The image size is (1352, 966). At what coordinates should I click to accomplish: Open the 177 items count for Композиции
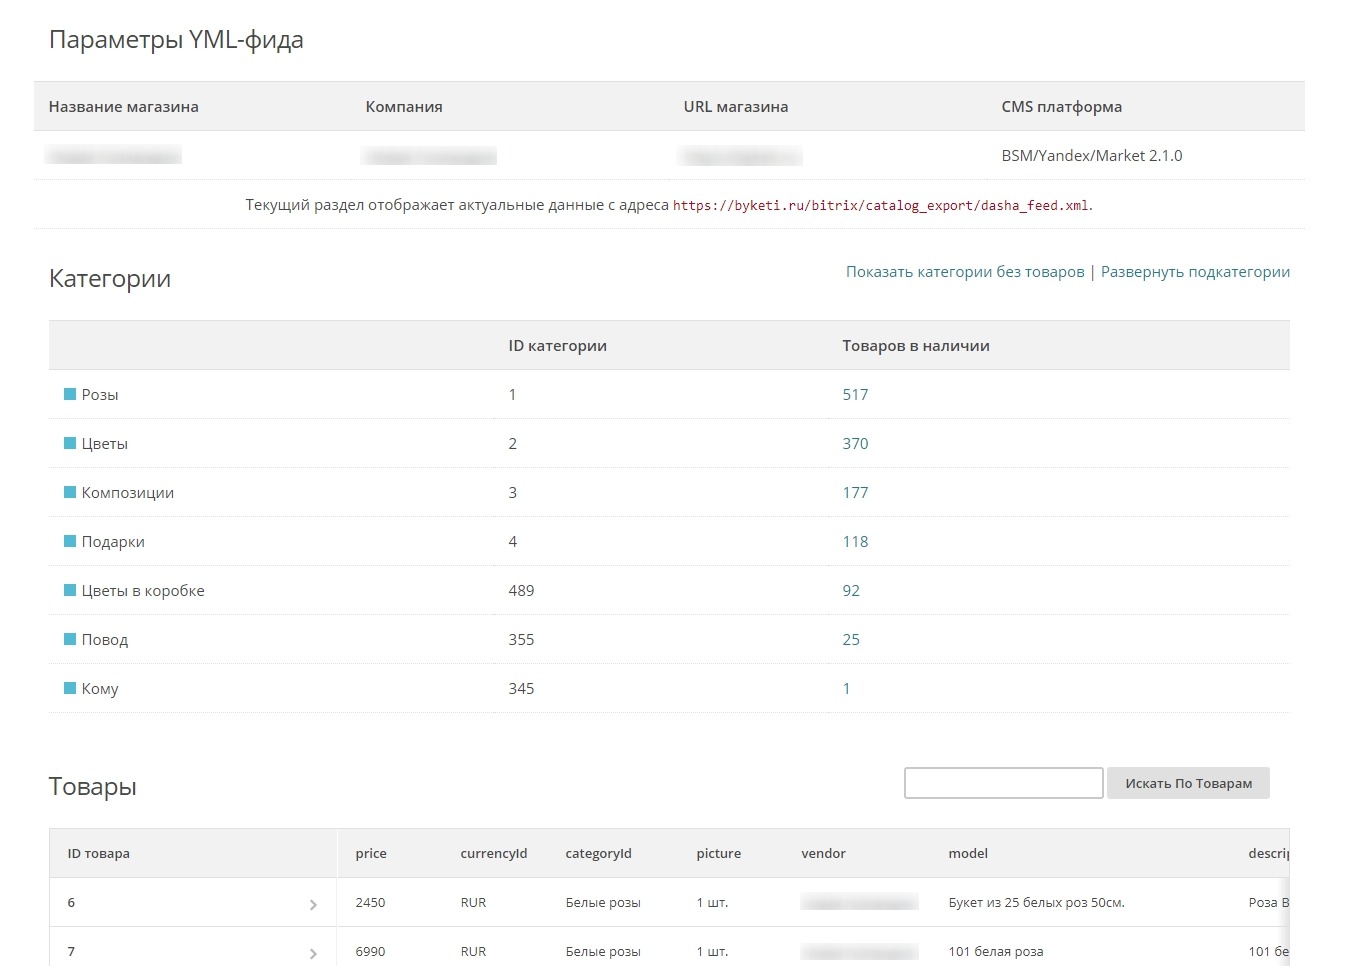coord(855,493)
